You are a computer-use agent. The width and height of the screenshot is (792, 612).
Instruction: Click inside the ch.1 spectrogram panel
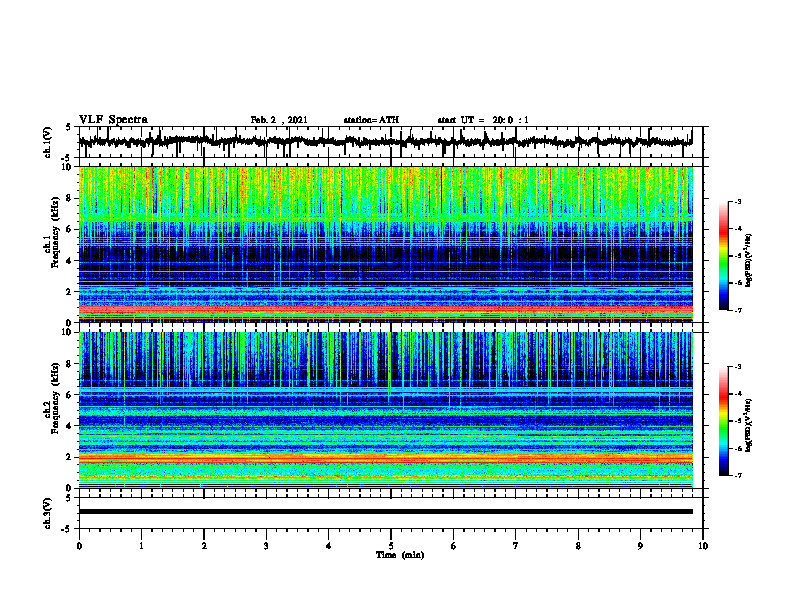tap(386, 244)
